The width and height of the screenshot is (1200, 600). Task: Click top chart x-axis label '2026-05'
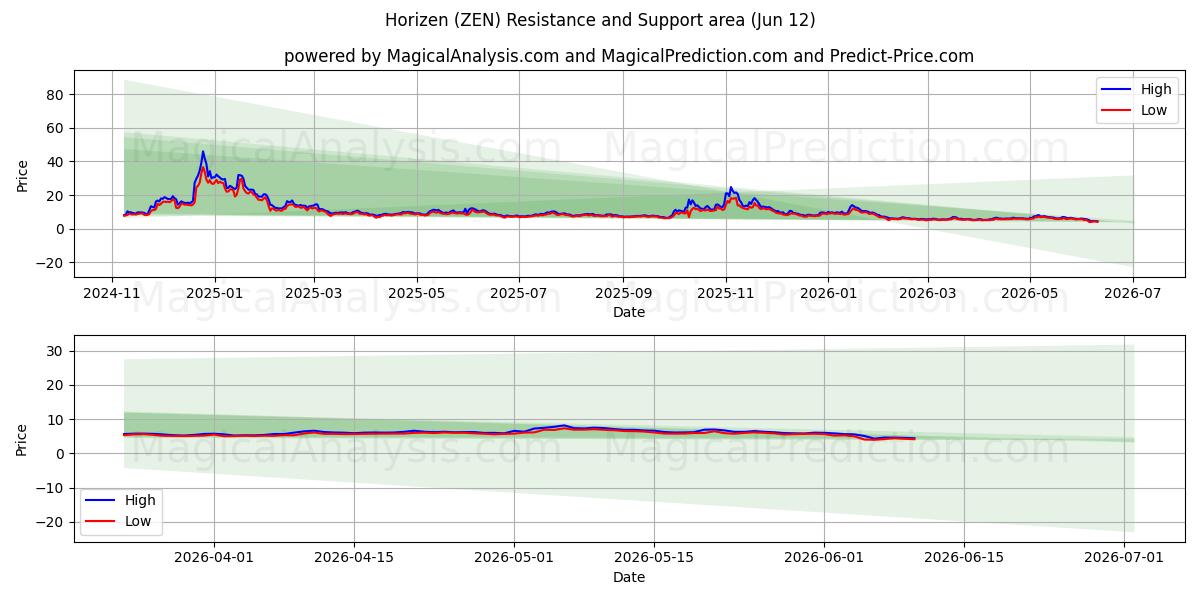tap(1030, 294)
